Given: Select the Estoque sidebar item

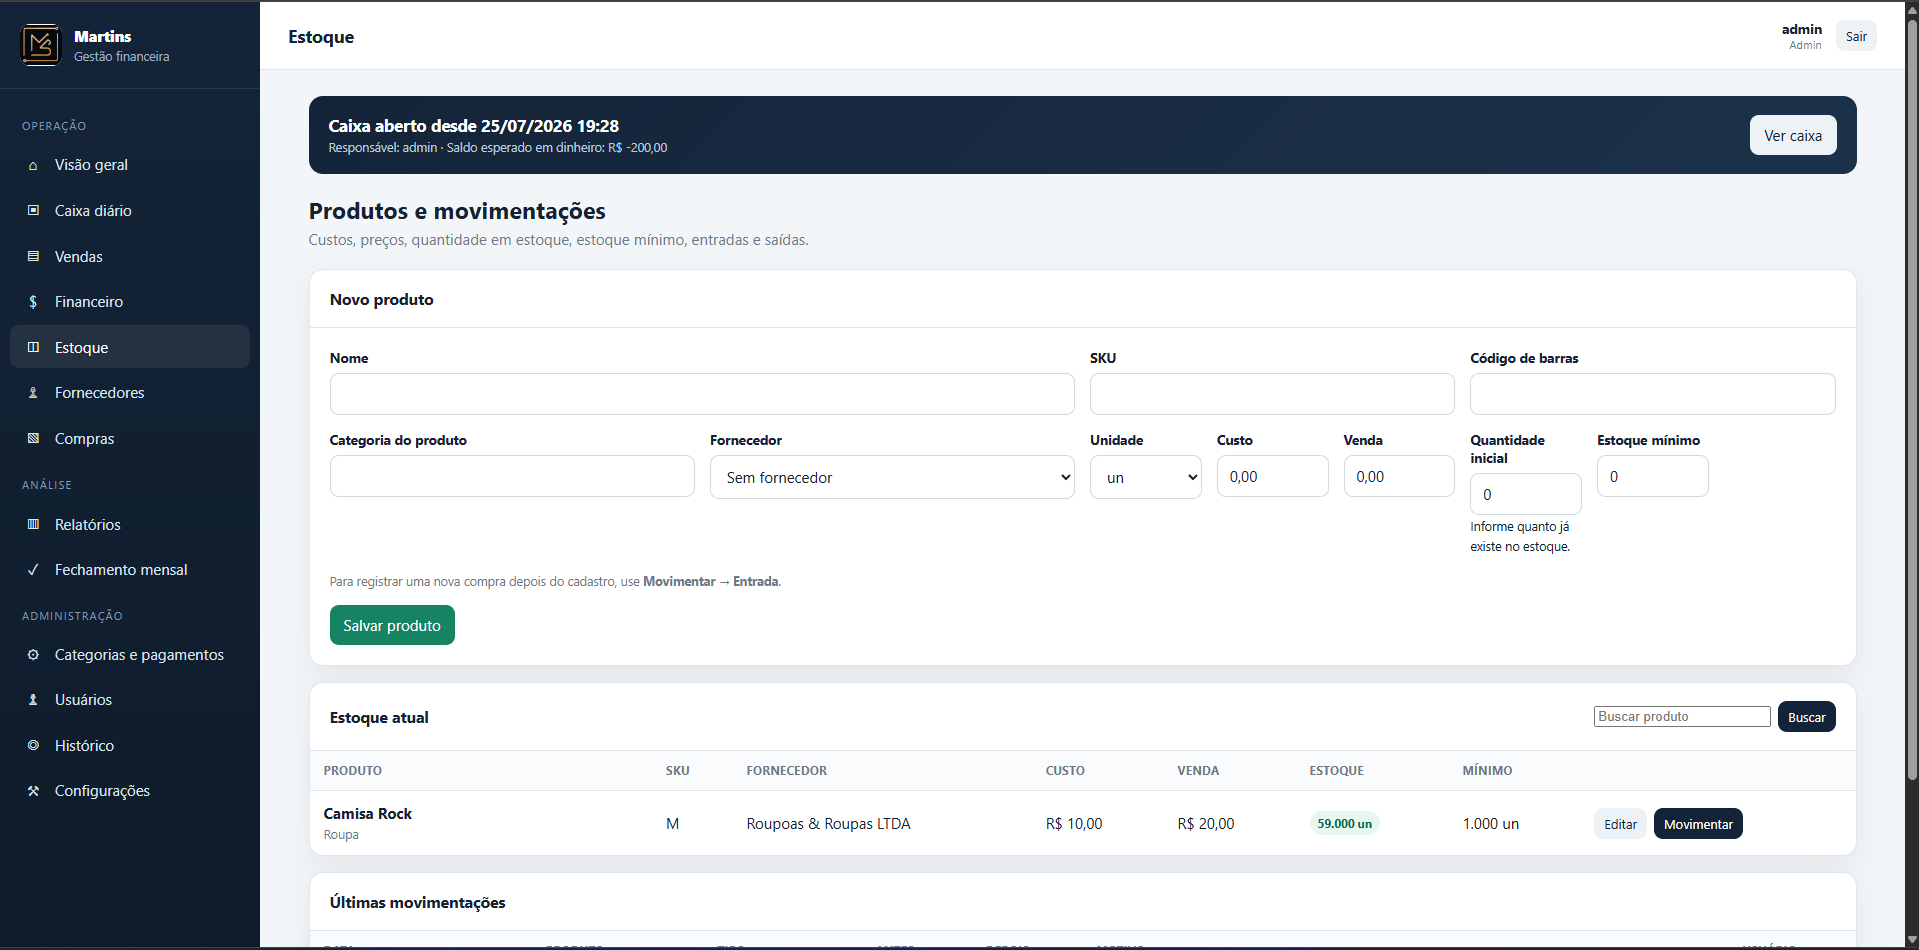Looking at the screenshot, I should 130,347.
